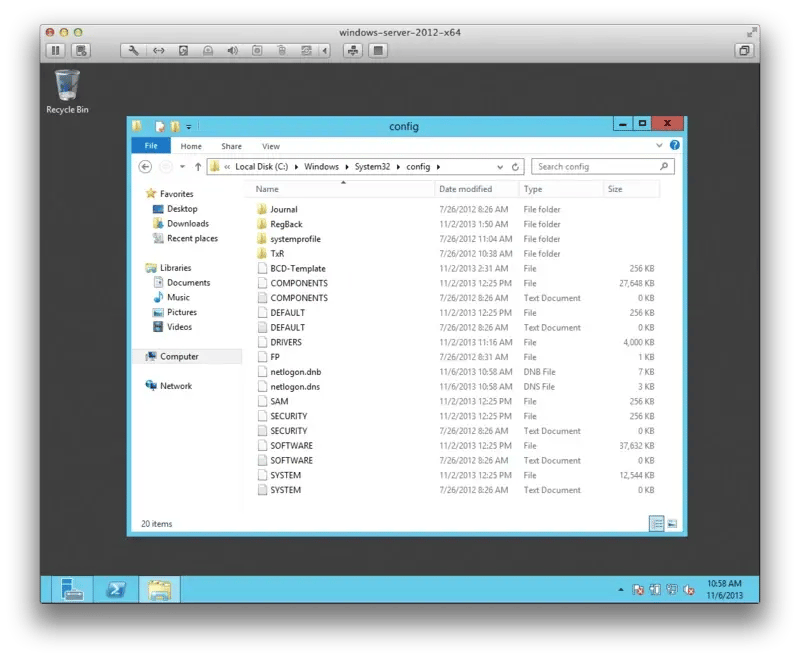Image resolution: width=800 pixels, height=659 pixels.
Task: Go up one folder level arrow
Action: click(198, 167)
